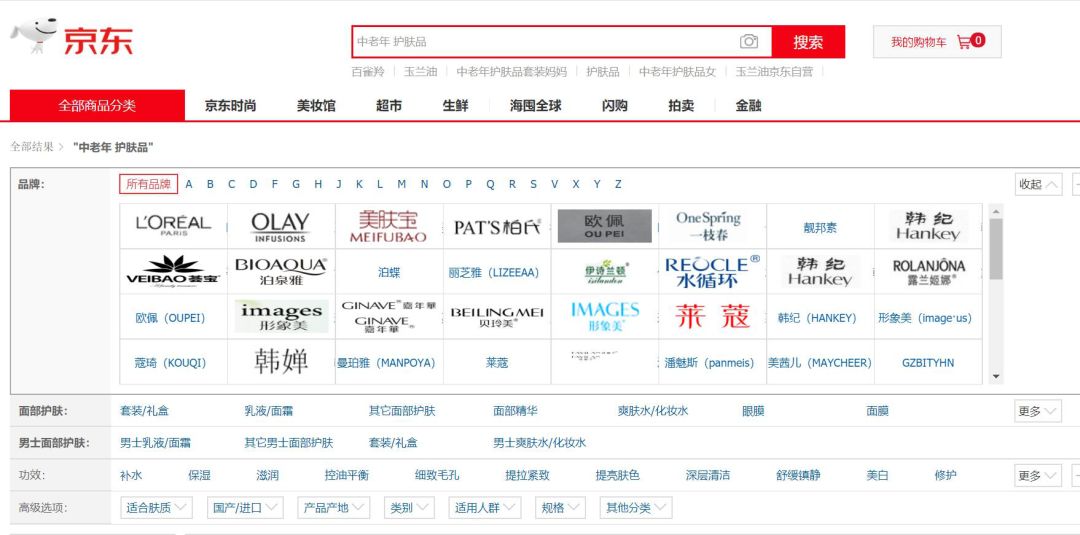
Task: Open 我的购物车 button
Action: click(937, 42)
